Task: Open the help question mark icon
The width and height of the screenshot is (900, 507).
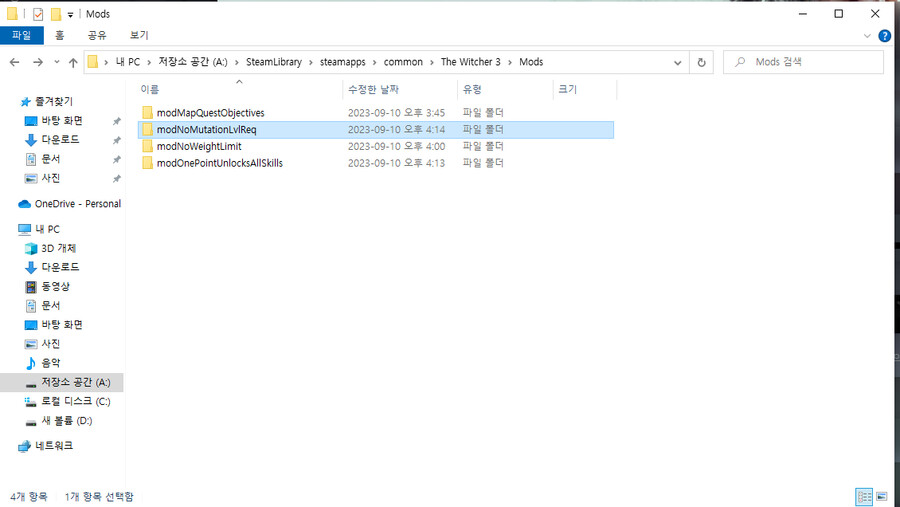Action: [x=884, y=35]
